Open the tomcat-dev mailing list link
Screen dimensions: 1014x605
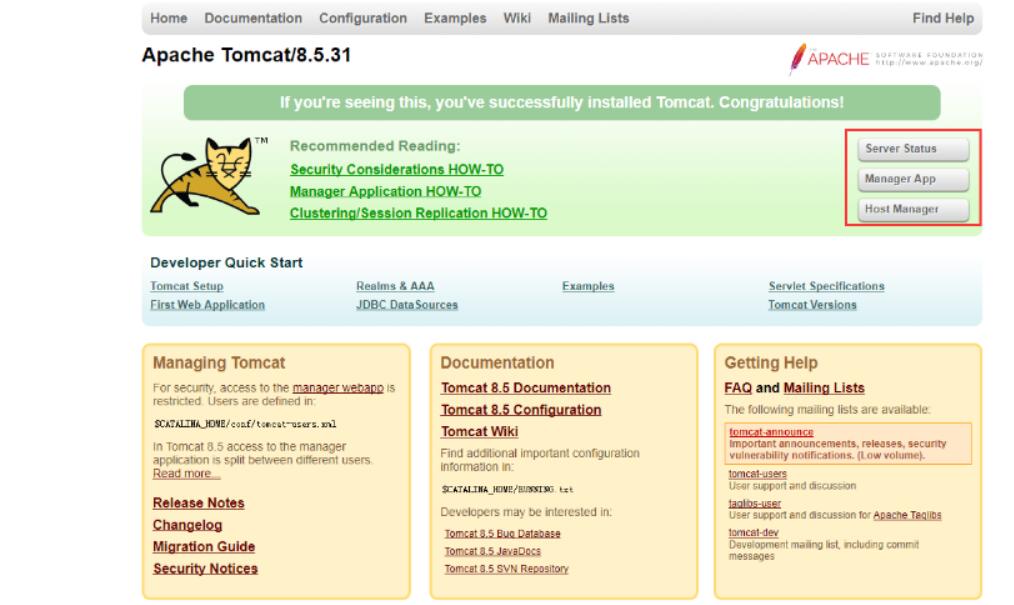point(753,533)
